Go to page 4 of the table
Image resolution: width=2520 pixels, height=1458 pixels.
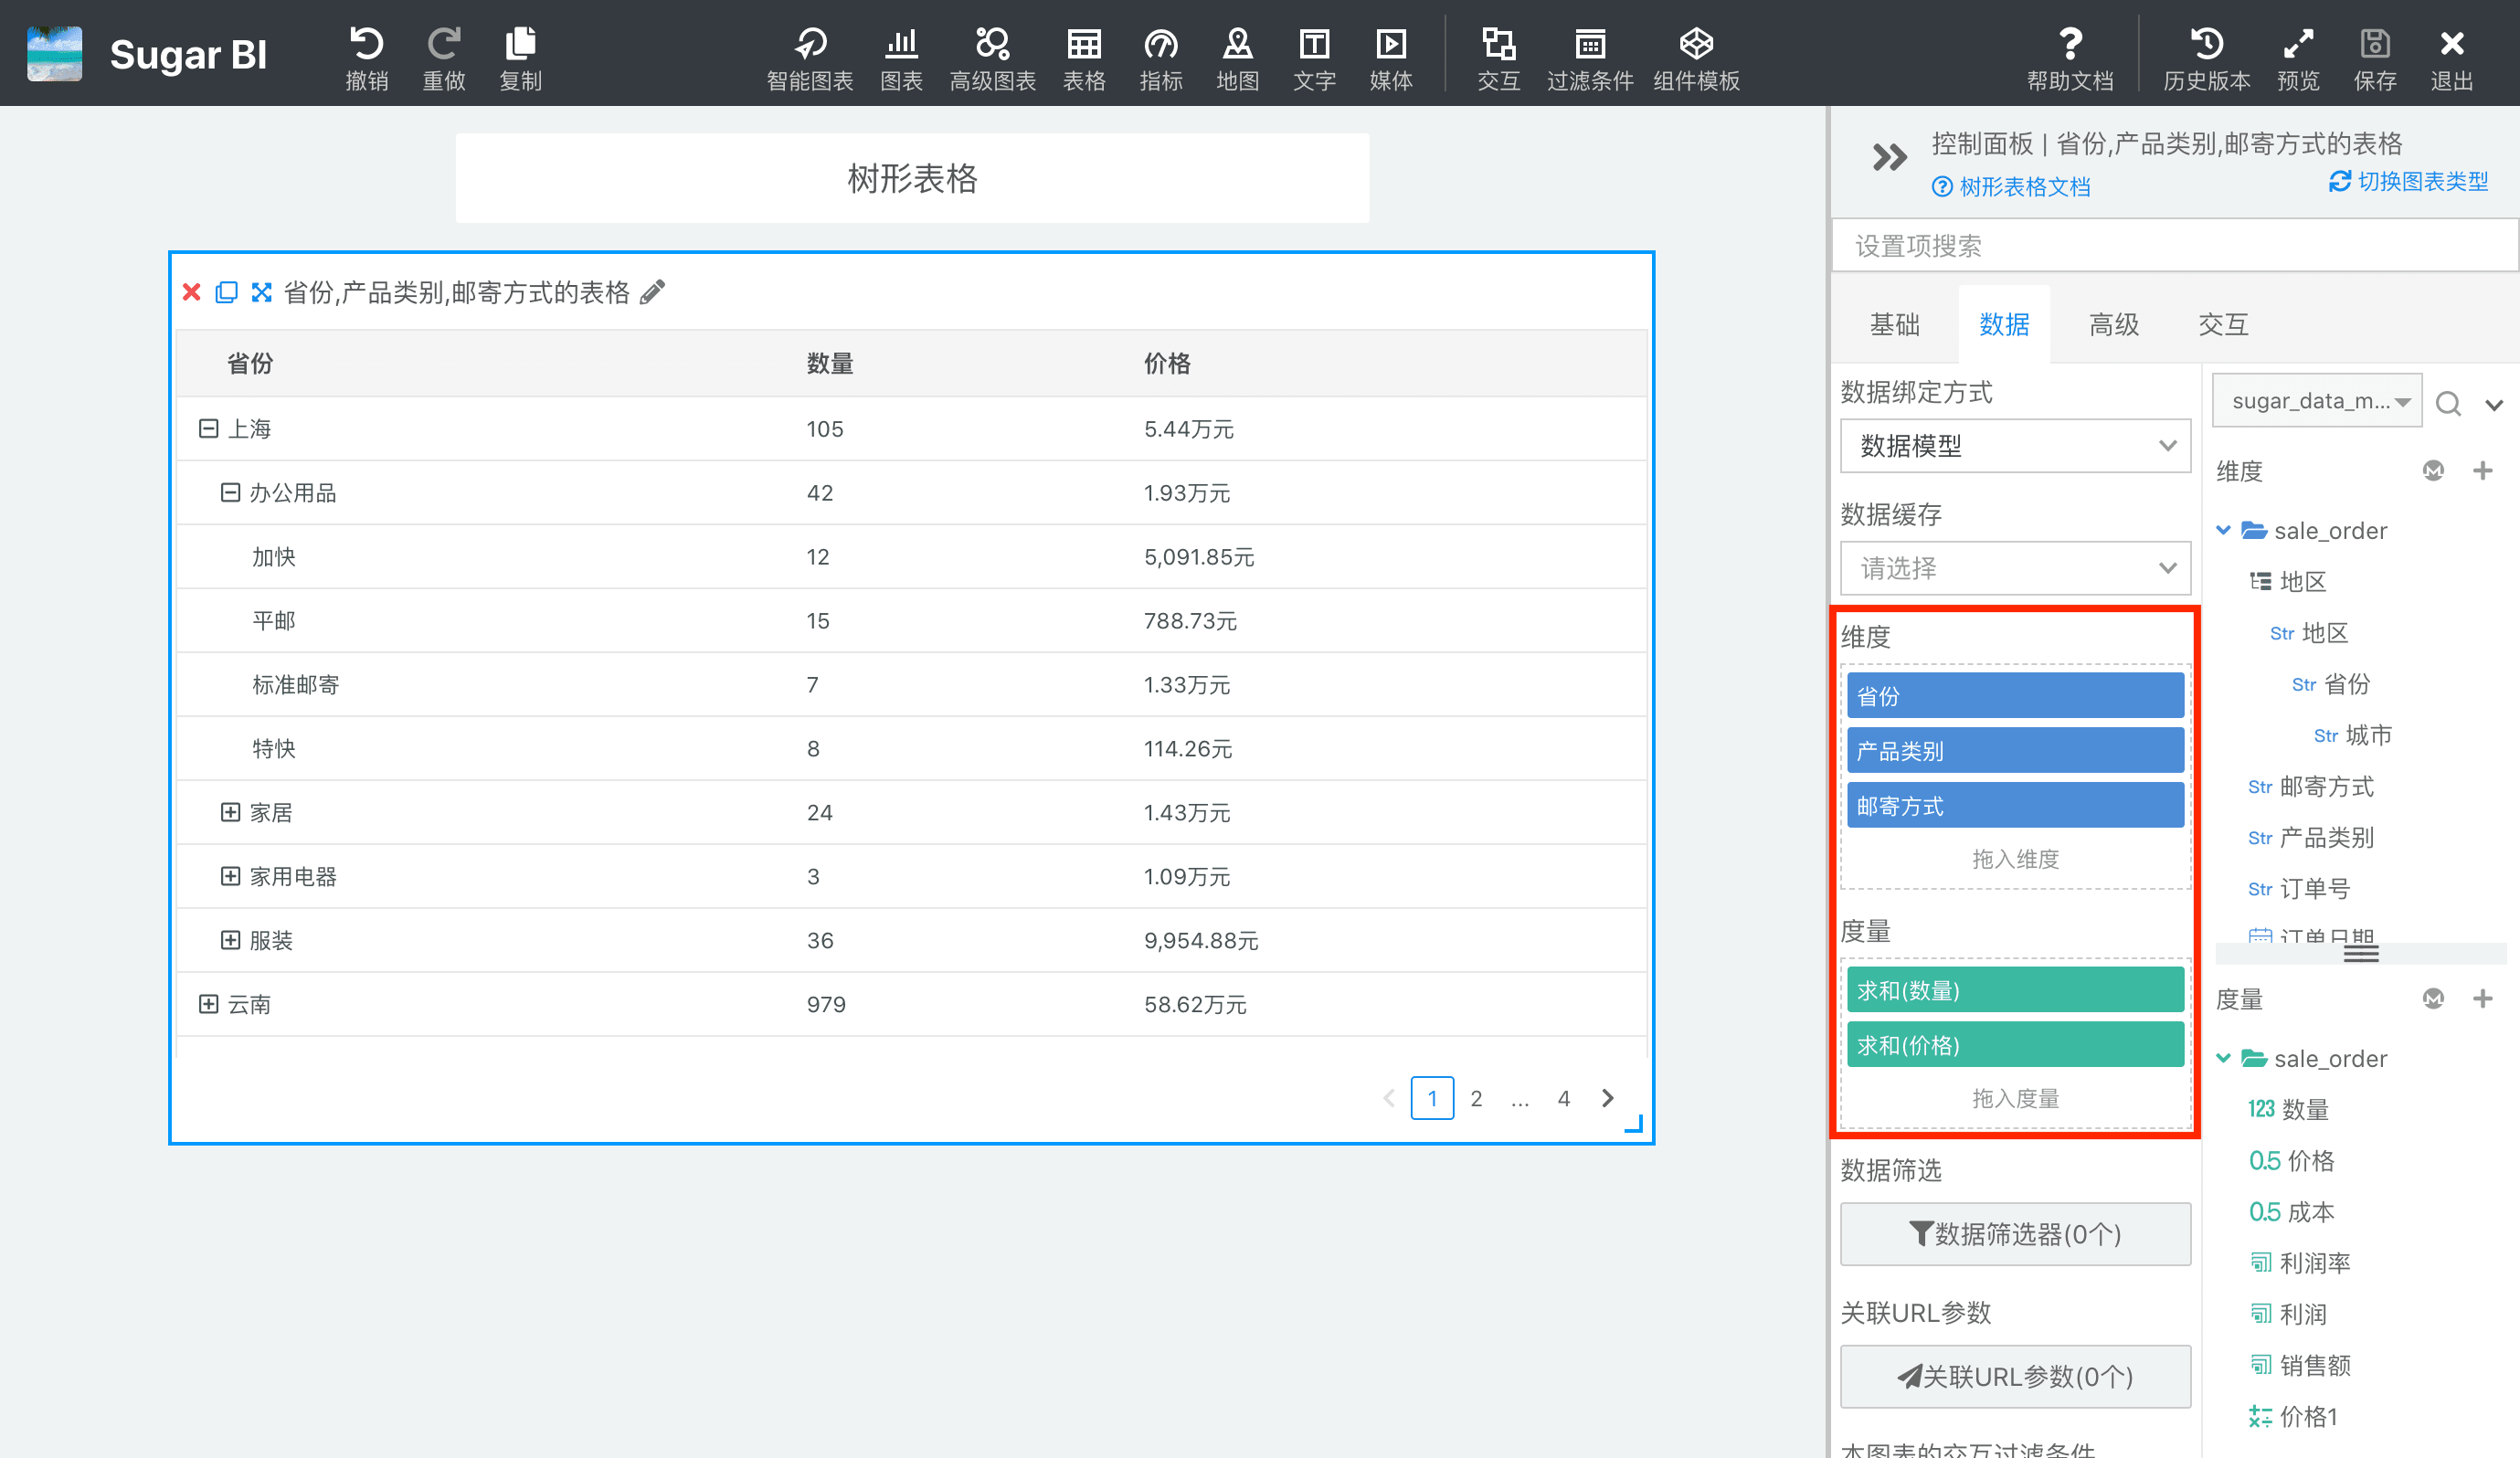click(1564, 1098)
